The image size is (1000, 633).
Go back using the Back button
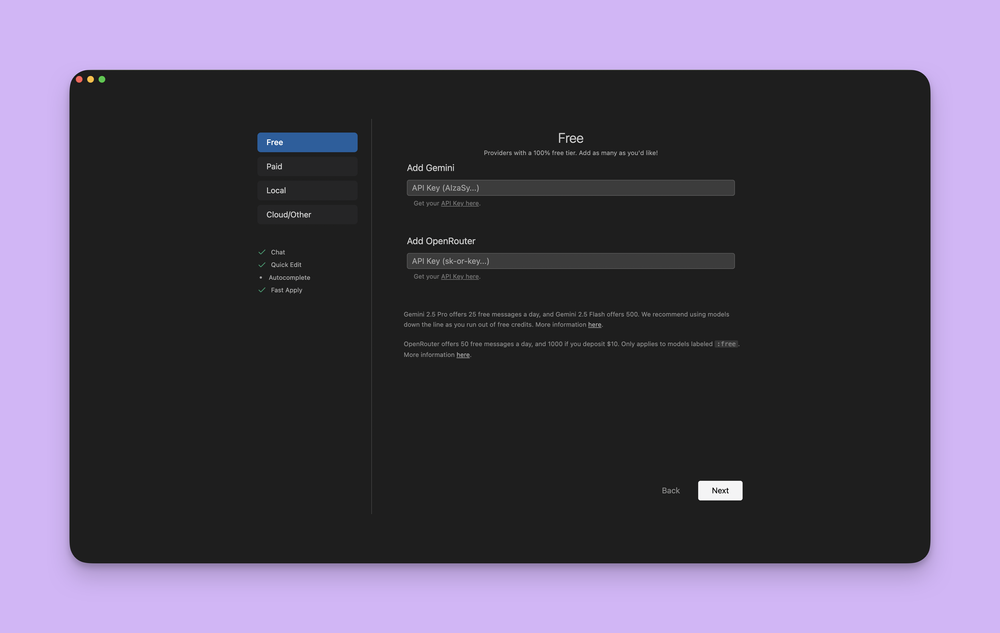point(670,490)
